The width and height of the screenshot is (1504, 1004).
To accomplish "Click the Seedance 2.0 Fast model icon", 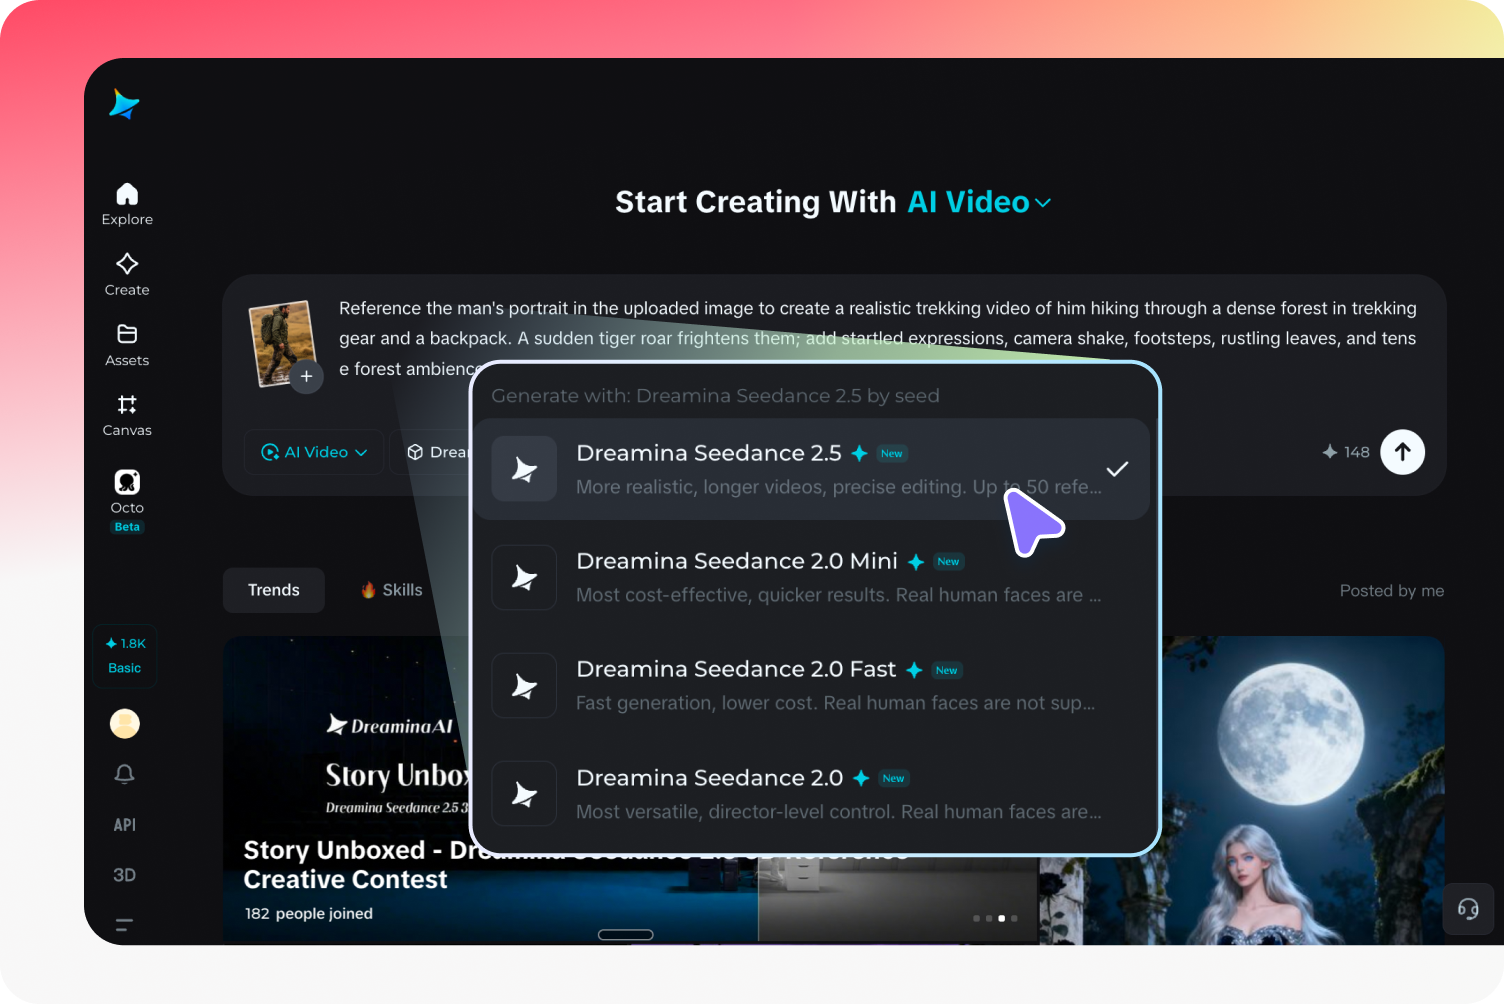I will (524, 686).
